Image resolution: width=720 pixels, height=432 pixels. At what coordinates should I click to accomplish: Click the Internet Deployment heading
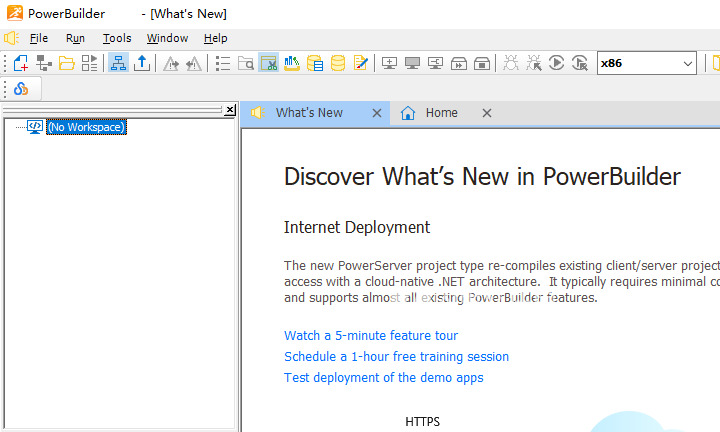[357, 228]
